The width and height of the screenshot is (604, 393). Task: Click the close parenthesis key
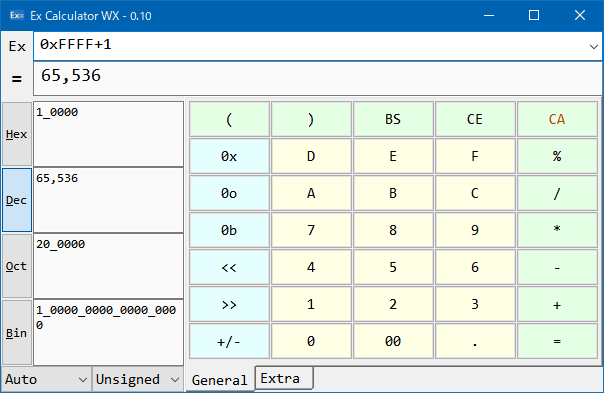pos(311,119)
